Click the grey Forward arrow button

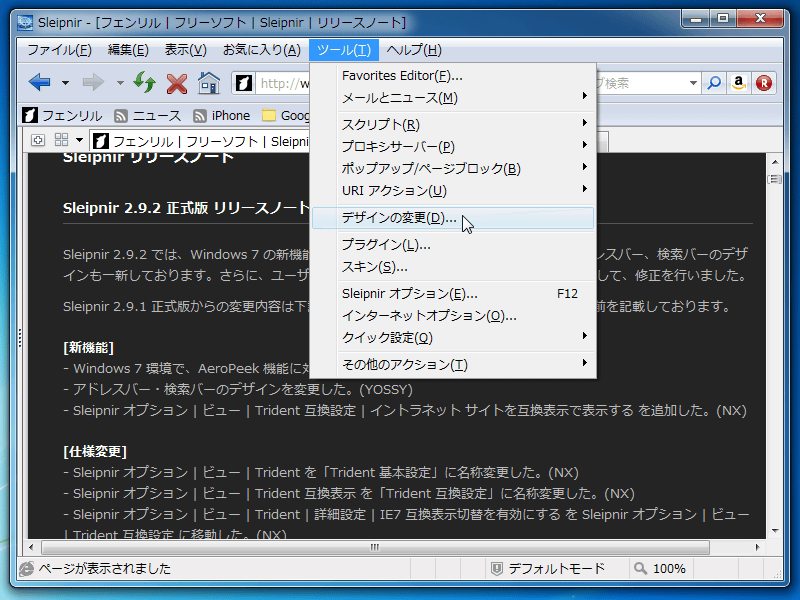pos(93,82)
